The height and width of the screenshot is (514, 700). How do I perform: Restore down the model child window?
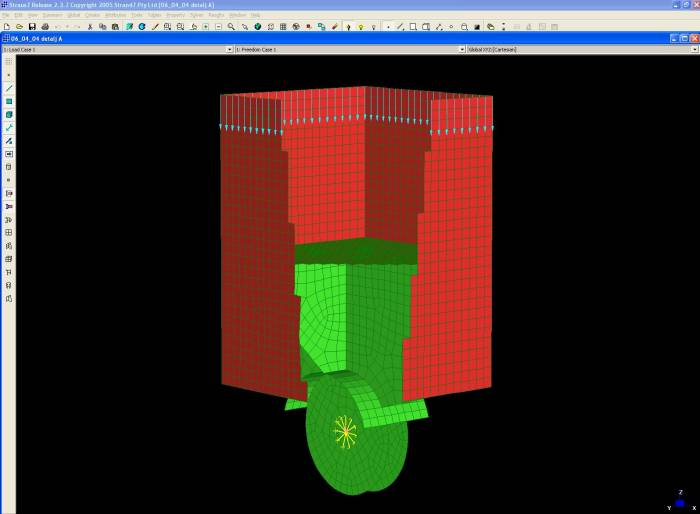tap(682, 38)
